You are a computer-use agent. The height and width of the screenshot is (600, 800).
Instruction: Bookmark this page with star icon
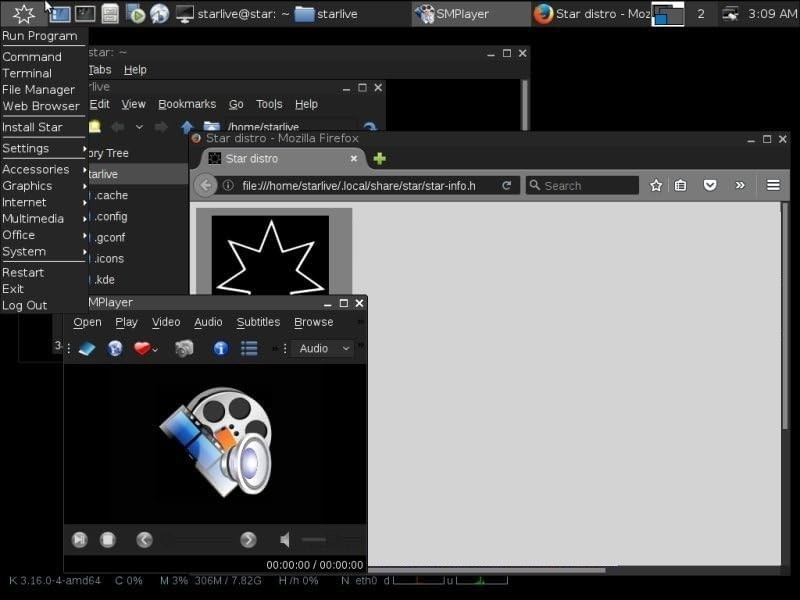[x=656, y=185]
